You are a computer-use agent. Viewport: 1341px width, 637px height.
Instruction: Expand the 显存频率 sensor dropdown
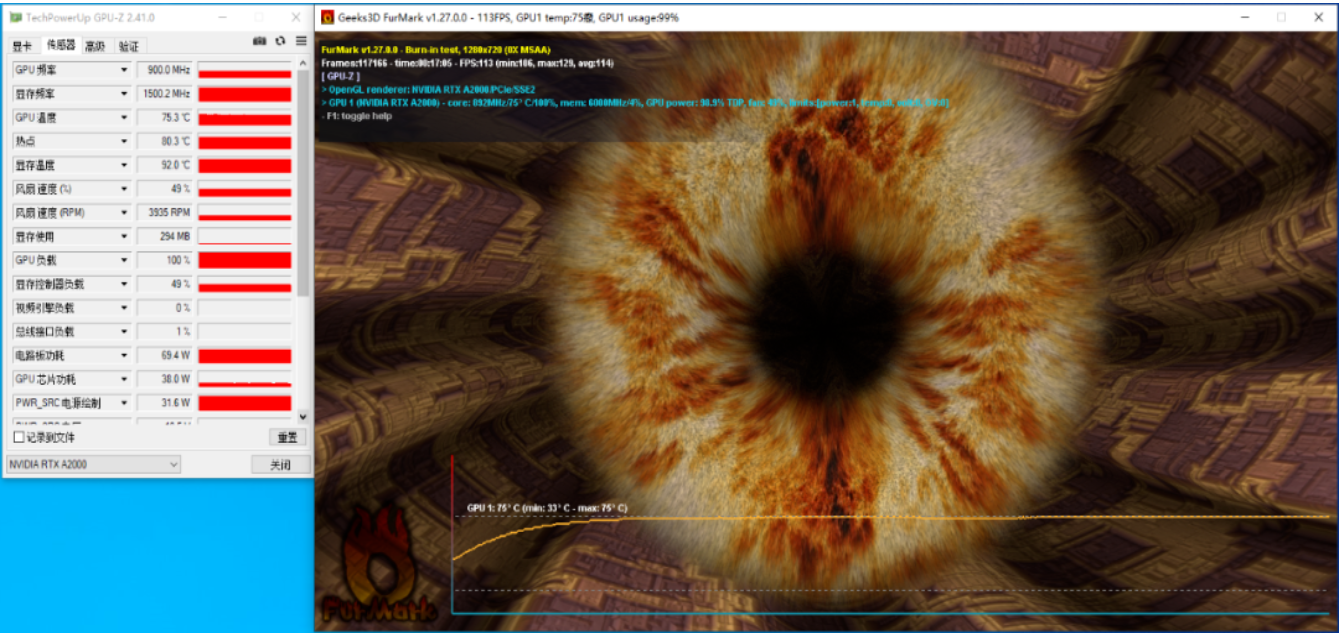pyautogui.click(x=124, y=94)
